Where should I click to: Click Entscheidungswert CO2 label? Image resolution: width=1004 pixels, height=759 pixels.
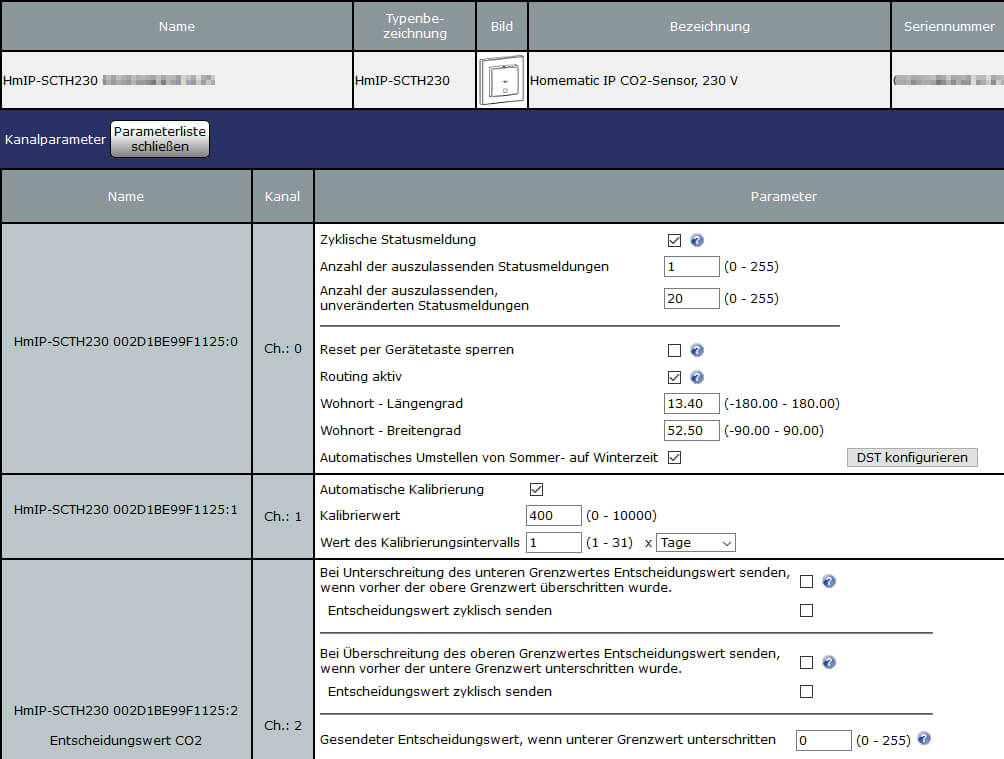coord(126,740)
